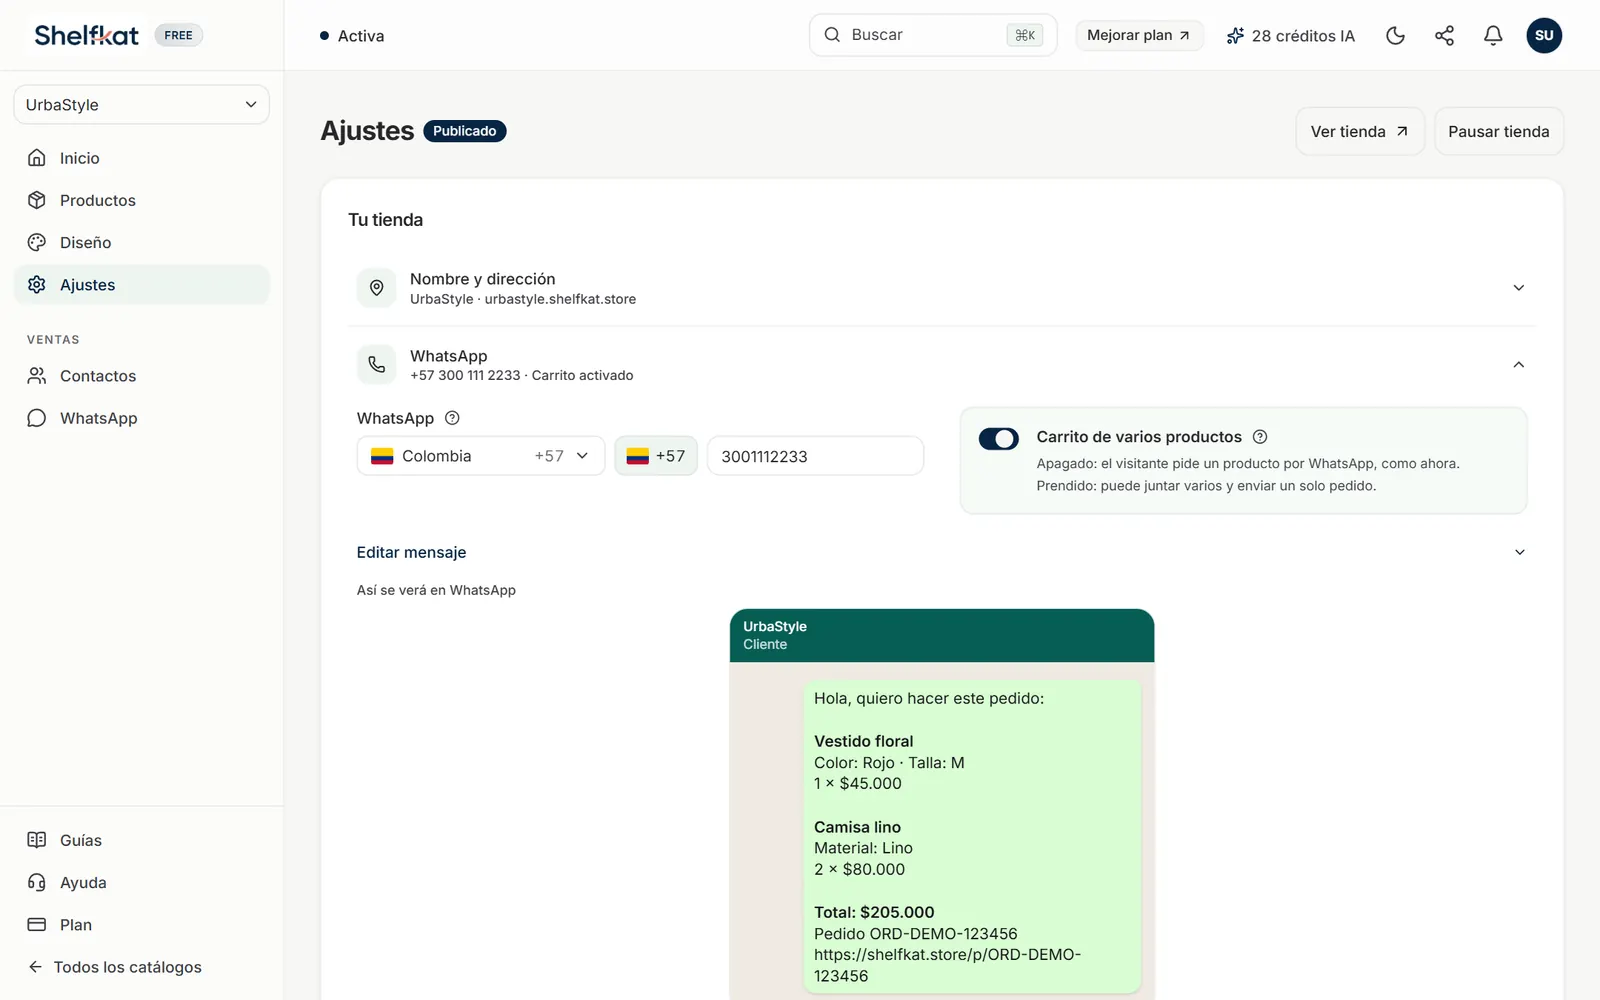Open Plan in sidebar

point(141,925)
